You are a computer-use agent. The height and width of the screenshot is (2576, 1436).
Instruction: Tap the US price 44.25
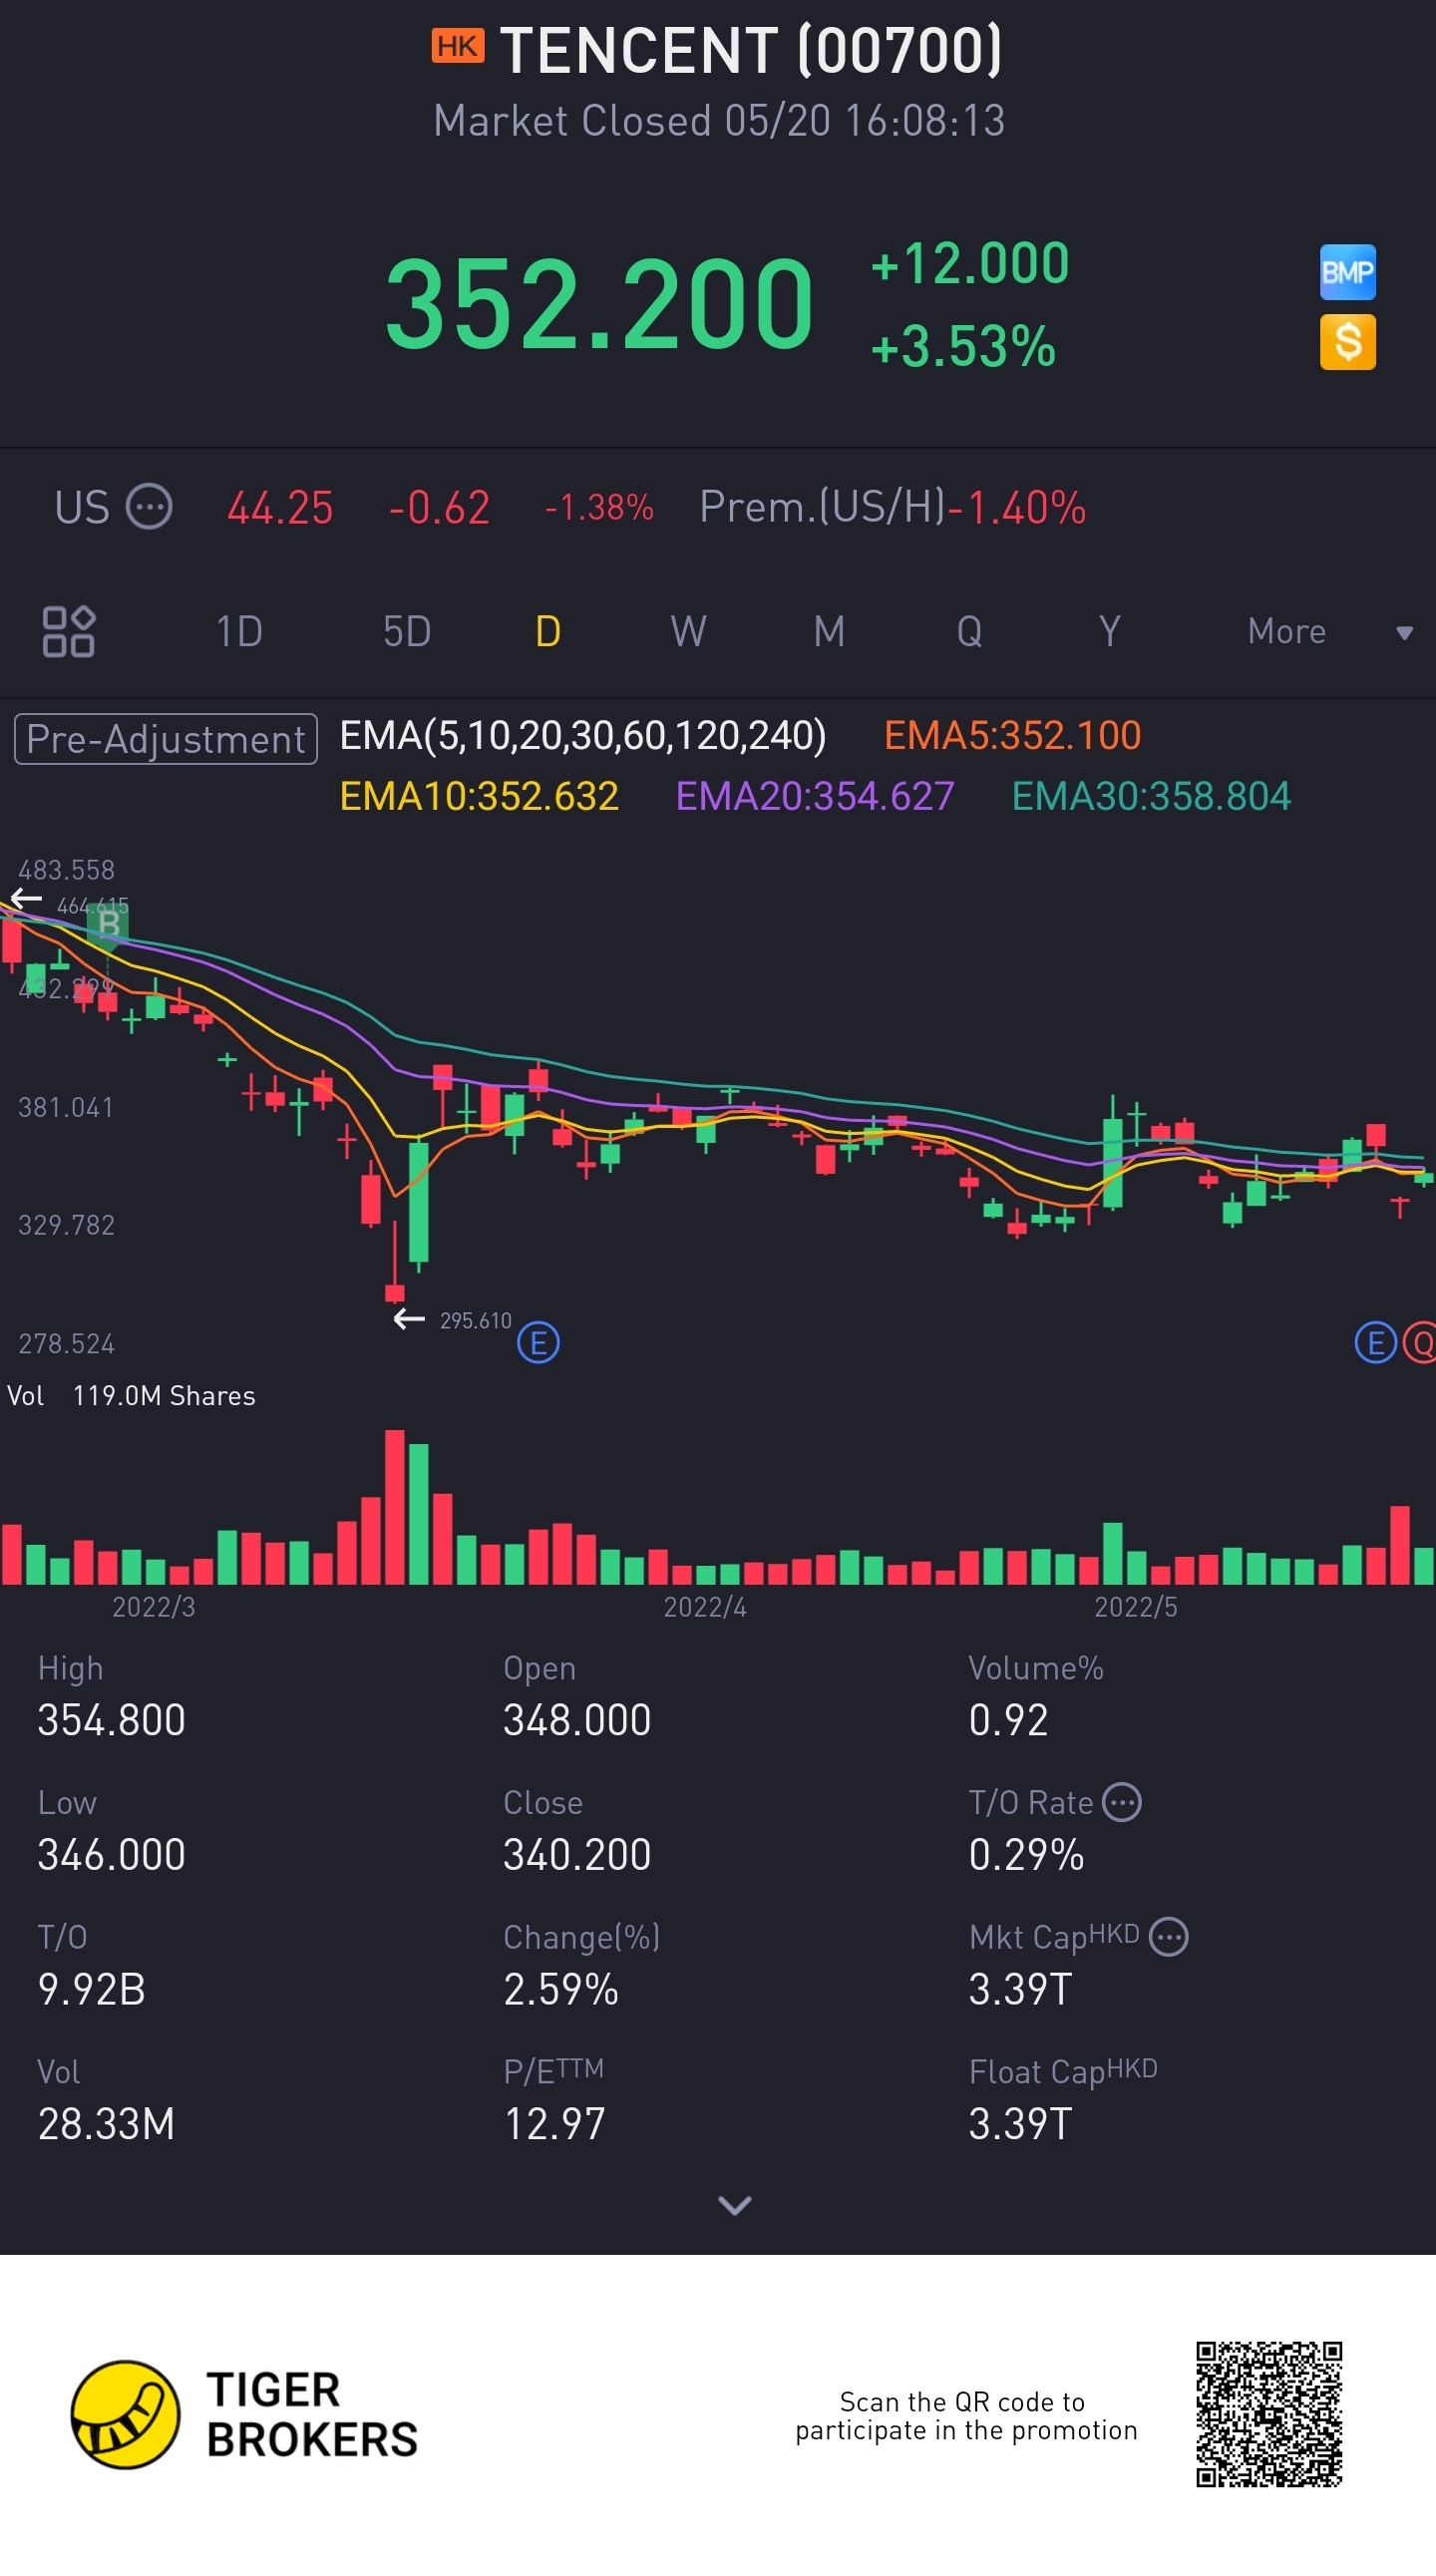coord(280,508)
